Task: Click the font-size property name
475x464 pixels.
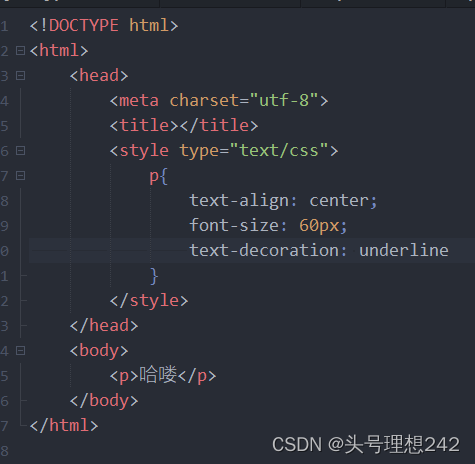Action: [x=234, y=226]
